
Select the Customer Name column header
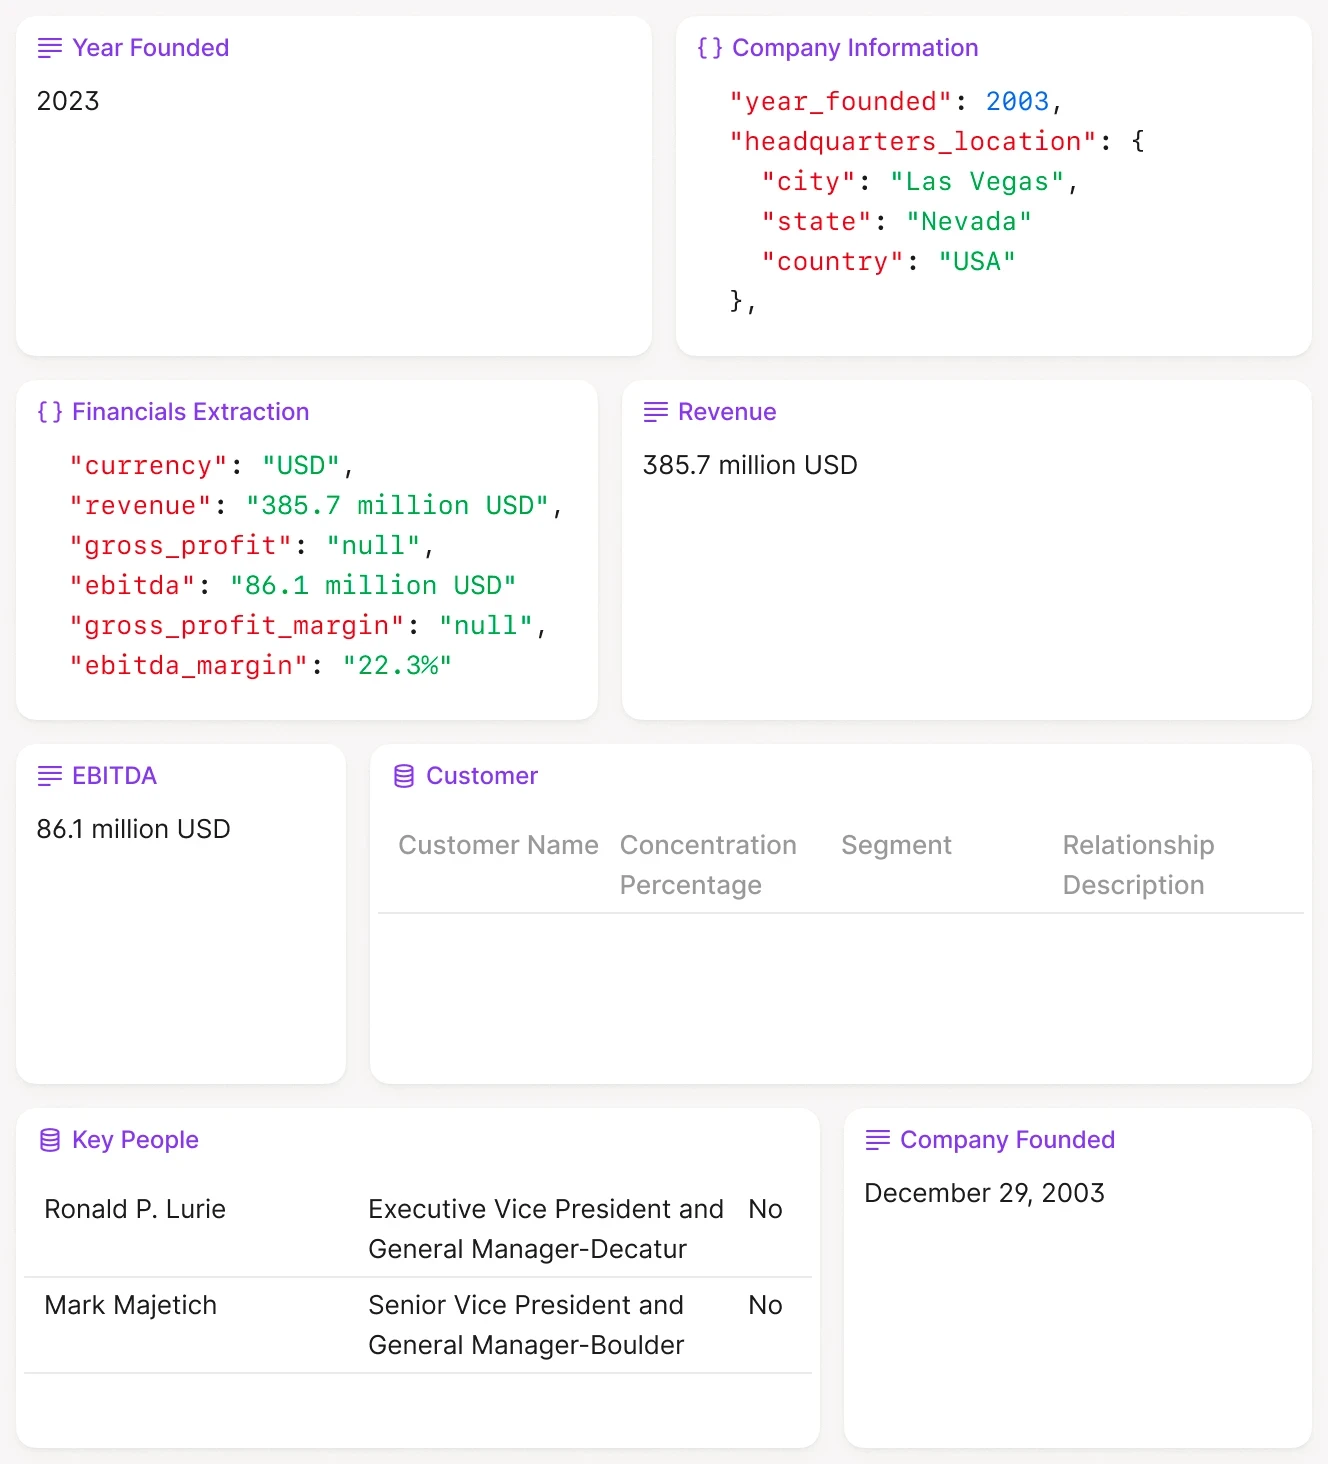pyautogui.click(x=498, y=845)
